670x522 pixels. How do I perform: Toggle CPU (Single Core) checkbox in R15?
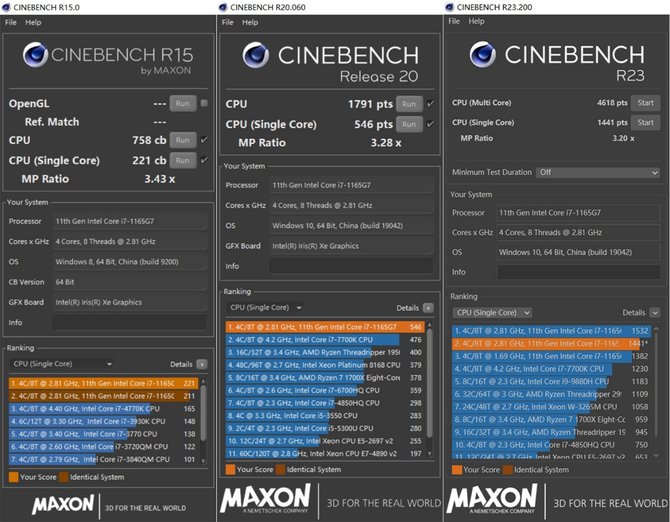coord(204,160)
